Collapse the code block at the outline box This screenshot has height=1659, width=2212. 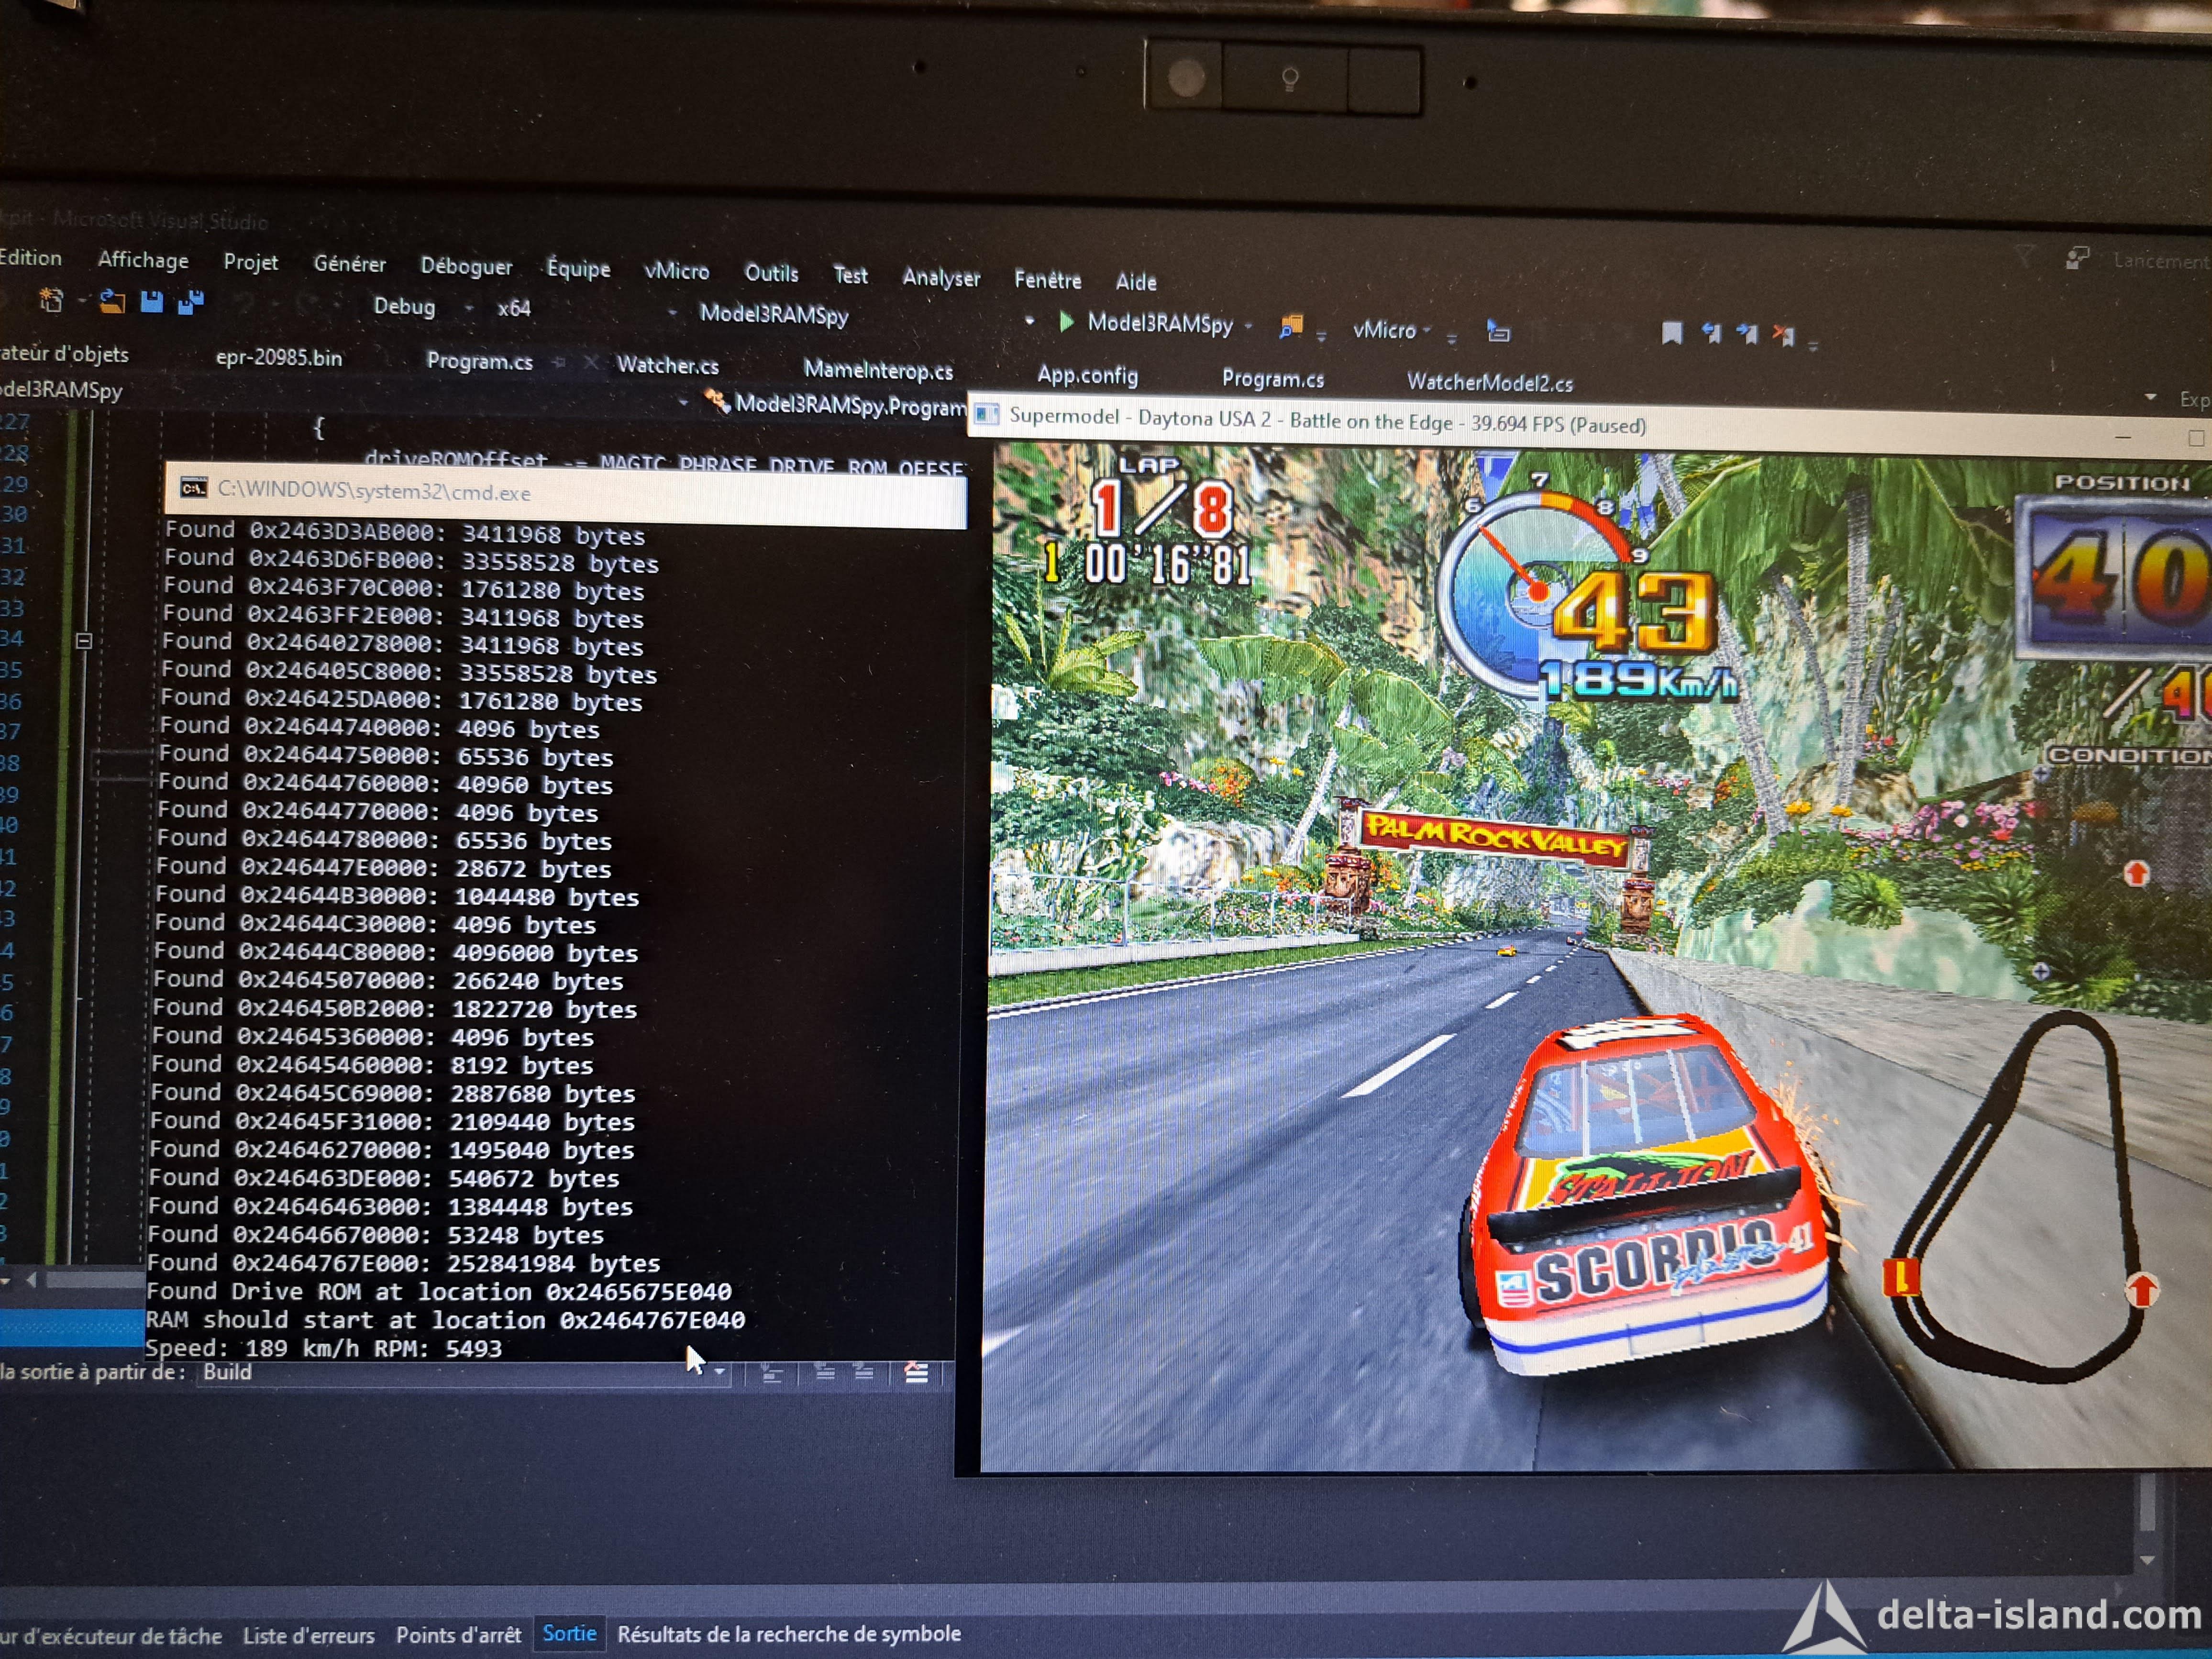[84, 641]
